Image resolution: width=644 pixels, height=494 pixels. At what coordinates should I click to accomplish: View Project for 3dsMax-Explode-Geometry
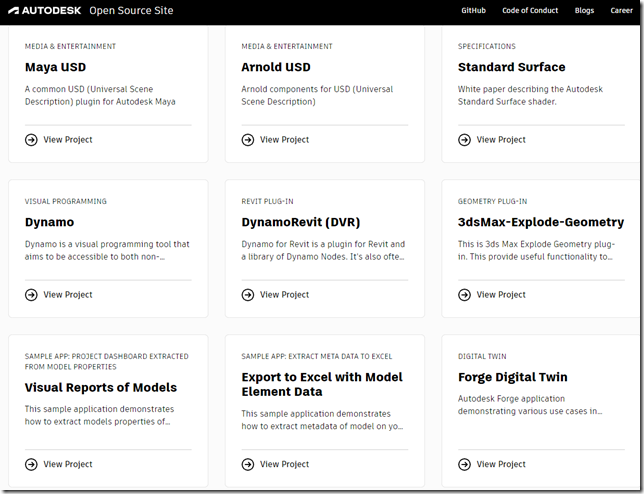pos(501,294)
